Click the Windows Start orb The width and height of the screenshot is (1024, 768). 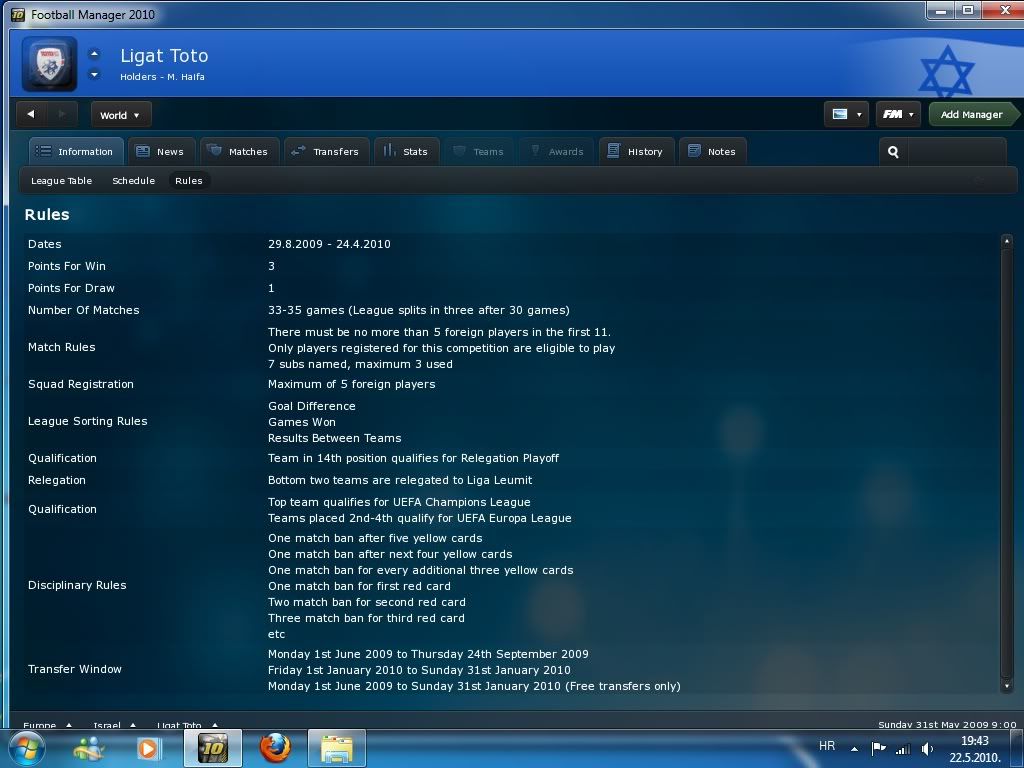[x=27, y=747]
